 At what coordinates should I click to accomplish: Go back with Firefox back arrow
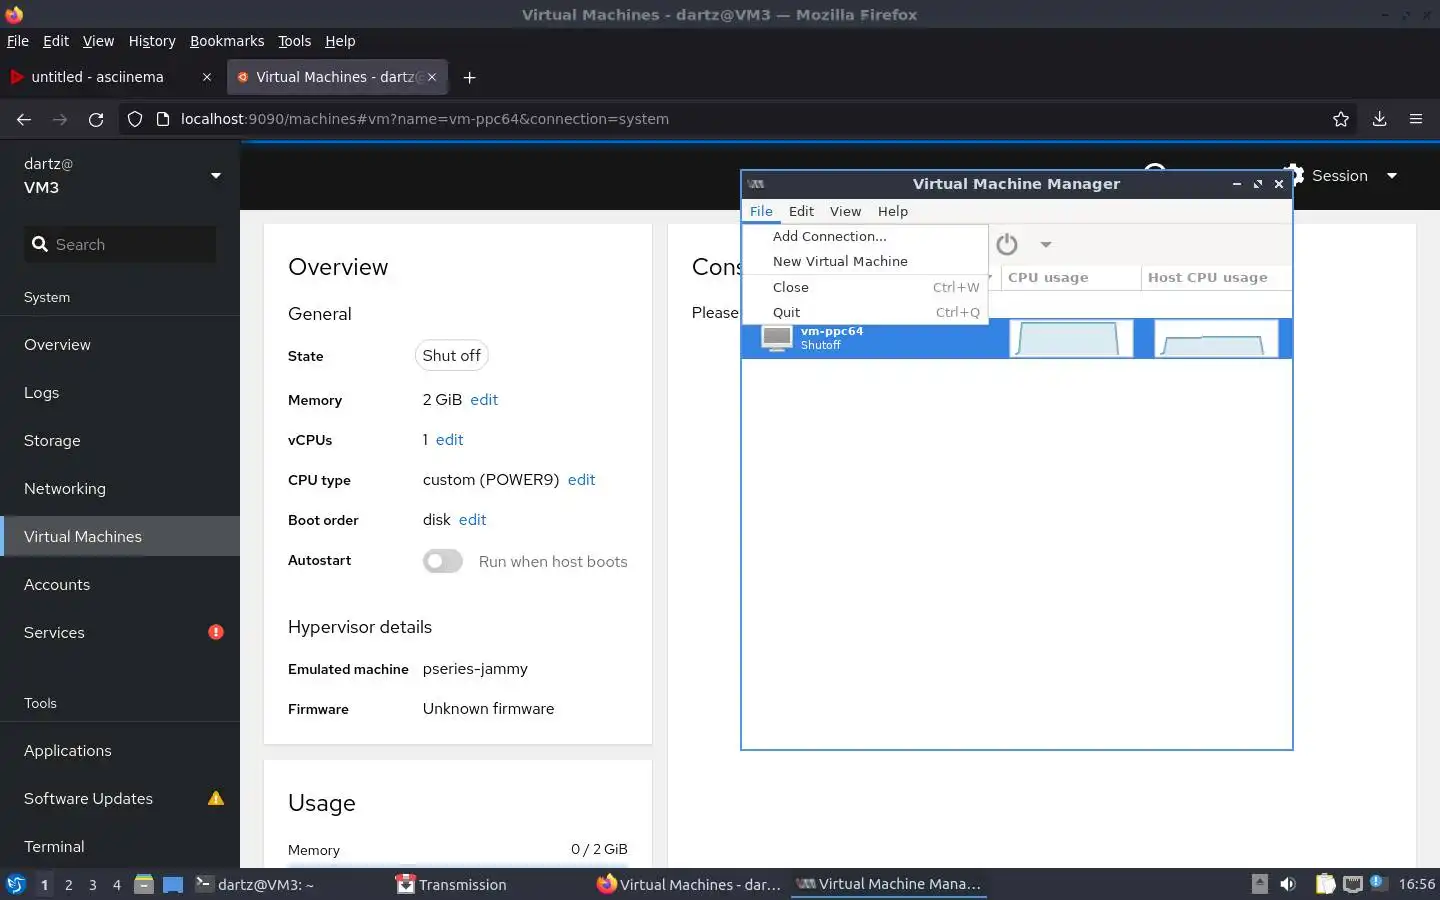23,119
